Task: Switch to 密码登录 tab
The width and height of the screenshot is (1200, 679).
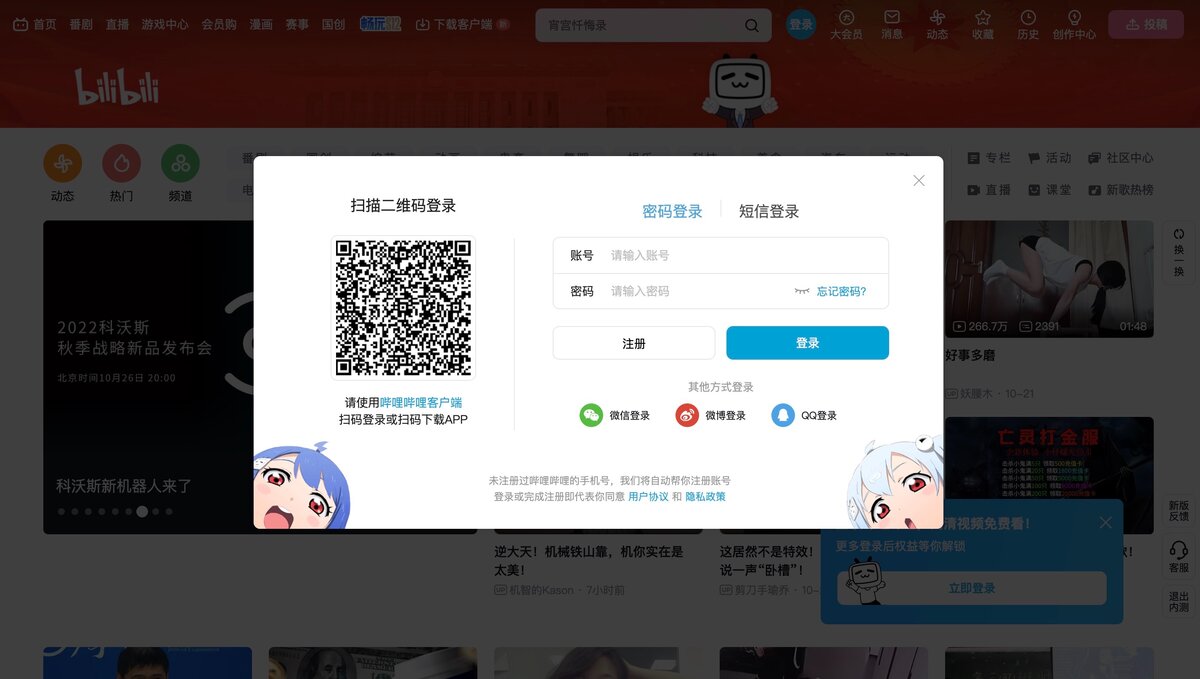Action: pyautogui.click(x=672, y=211)
